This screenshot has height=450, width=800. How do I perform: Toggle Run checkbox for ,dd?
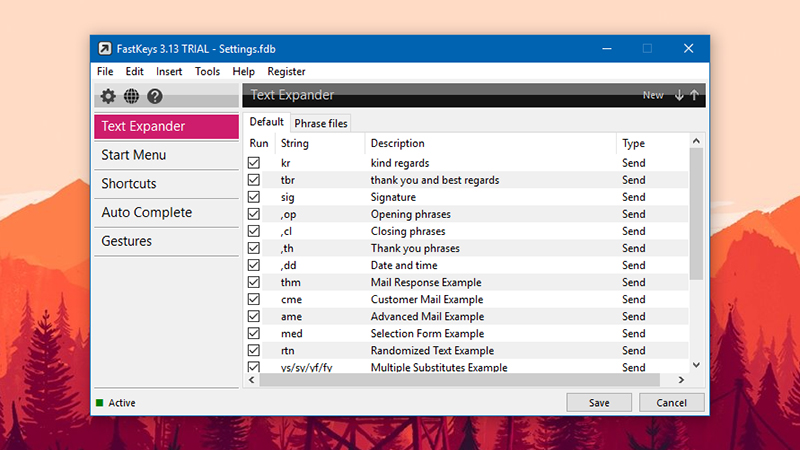point(254,265)
